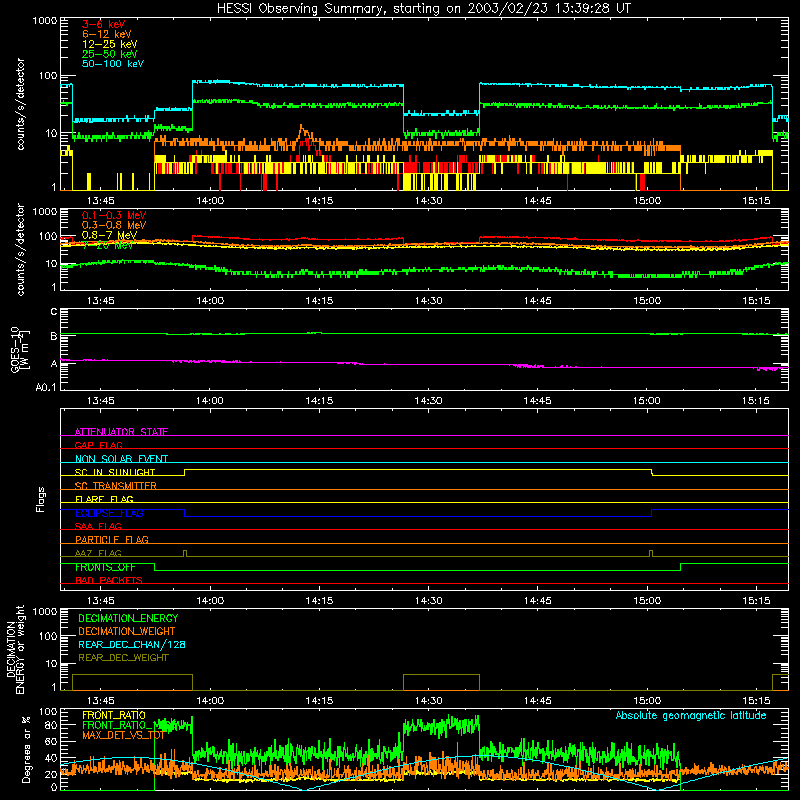
Task: Click the NON_SOLAR_EVENT flag label
Action: 121,459
